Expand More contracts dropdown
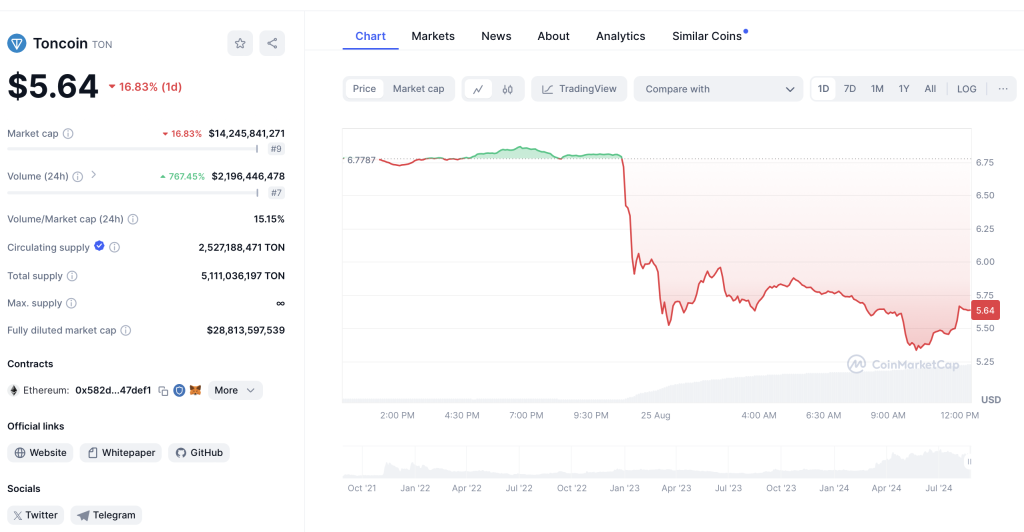The height and width of the screenshot is (532, 1024). click(235, 390)
